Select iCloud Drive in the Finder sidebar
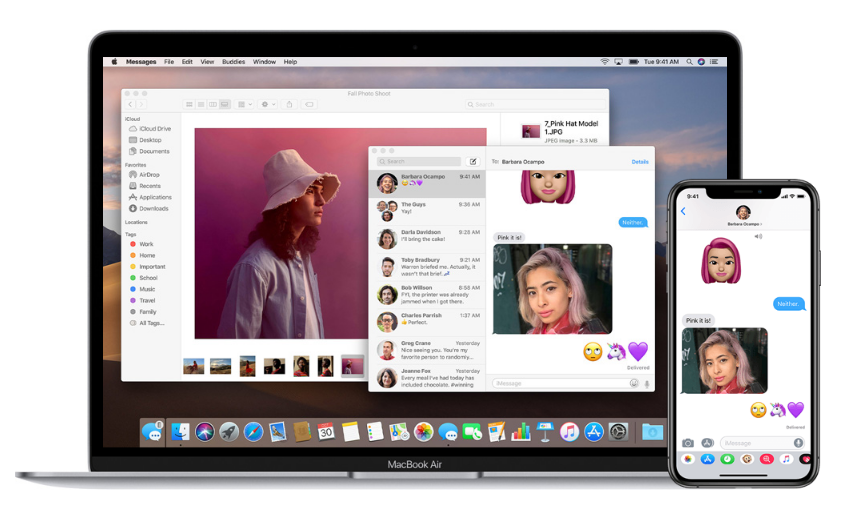Viewport: 847px width, 512px height. tap(150, 129)
